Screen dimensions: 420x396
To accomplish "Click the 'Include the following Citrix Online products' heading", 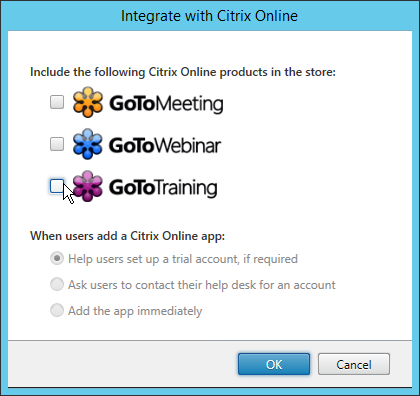I will click(x=183, y=72).
